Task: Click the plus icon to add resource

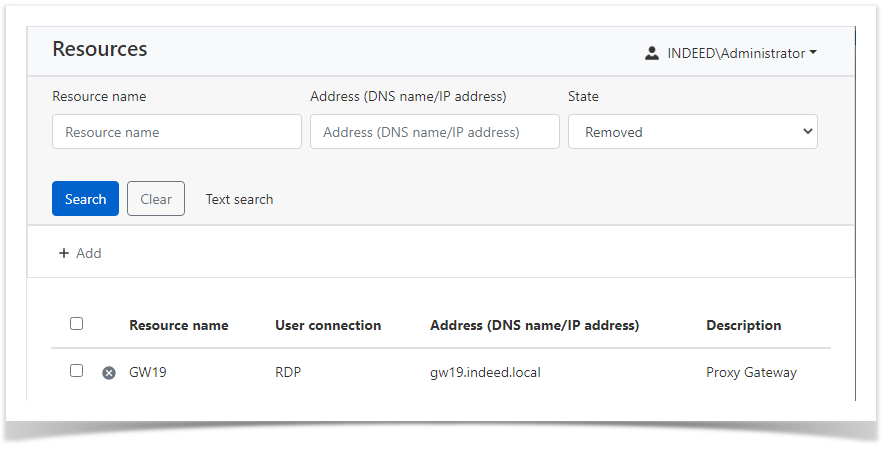Action: tap(64, 253)
